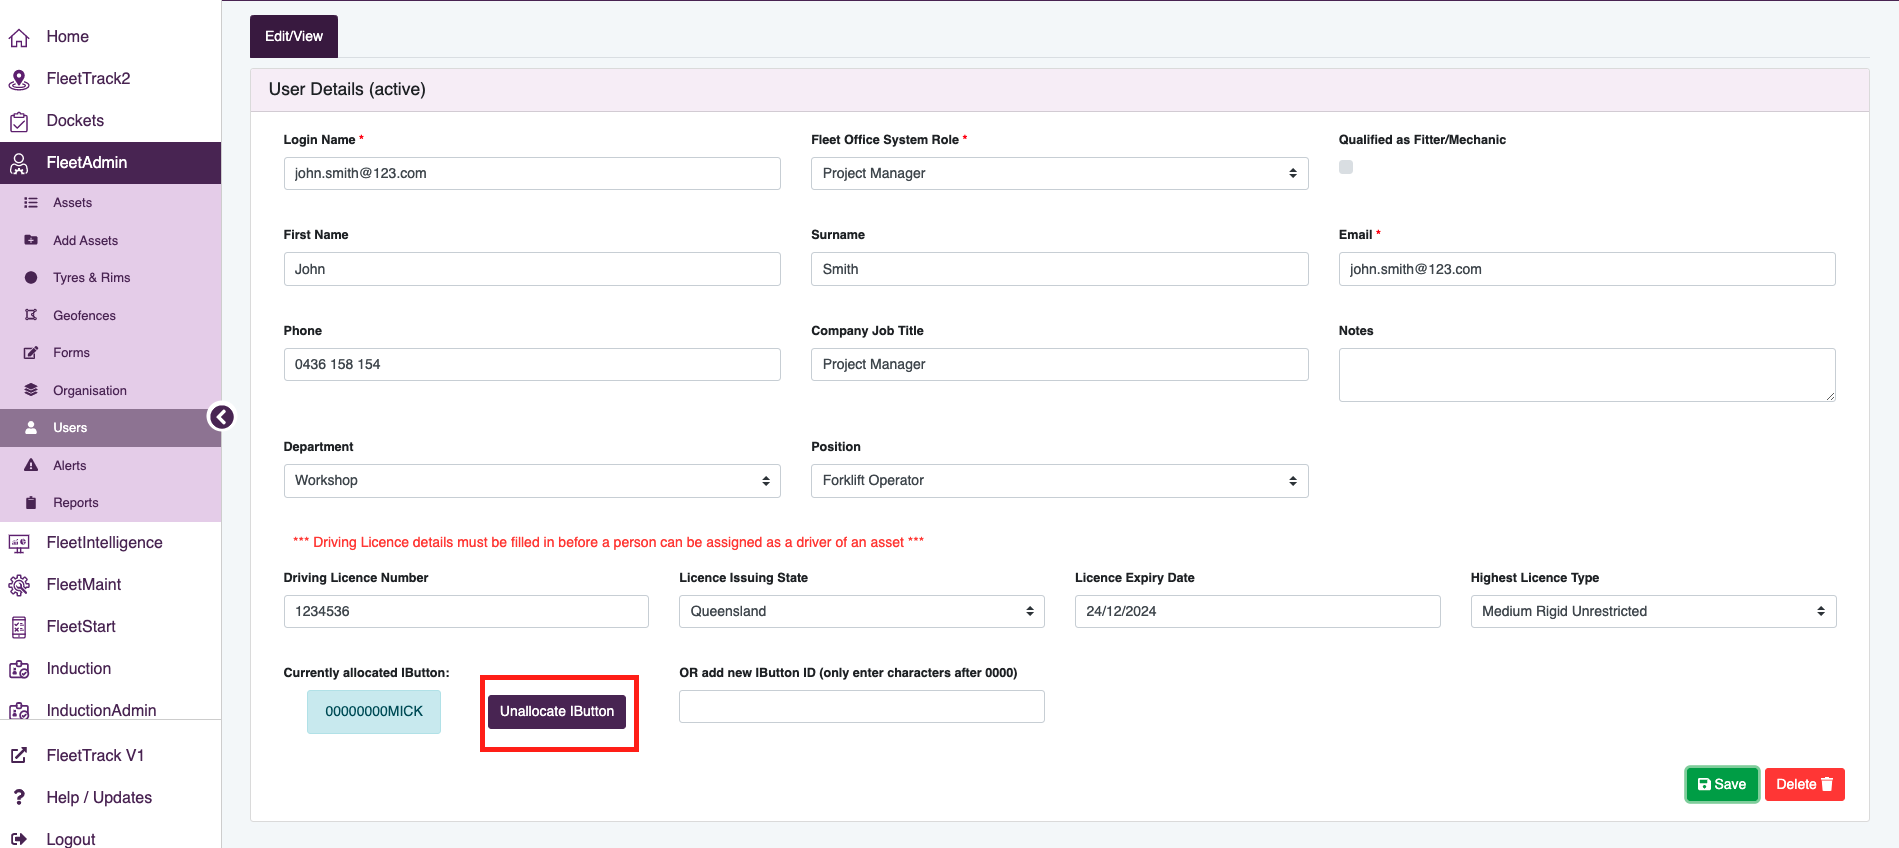The height and width of the screenshot is (848, 1899).
Task: Click the FleetStart checklist icon
Action: [x=19, y=627]
